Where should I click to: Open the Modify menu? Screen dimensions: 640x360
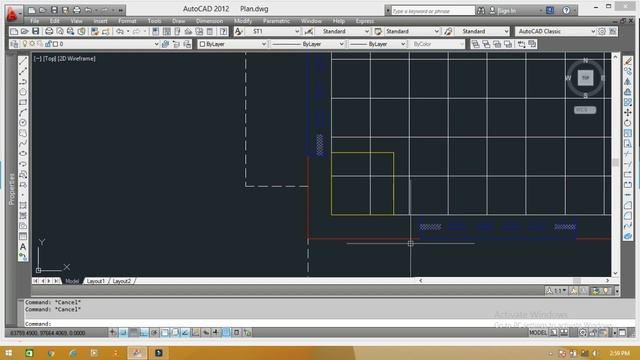243,21
